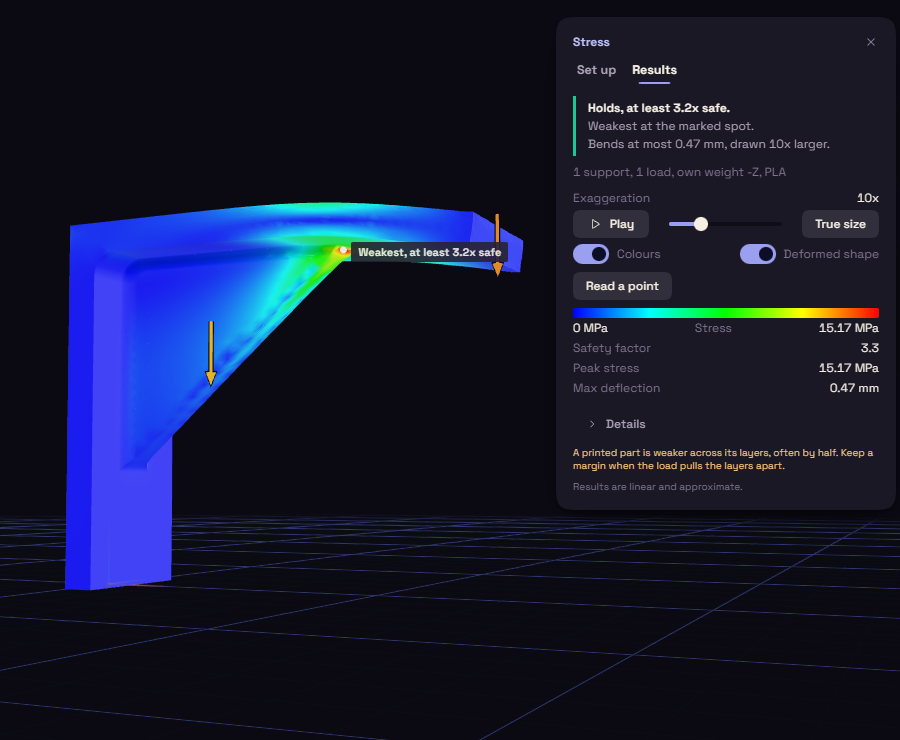Click the Exaggeration 10x value
900x740 pixels.
868,198
